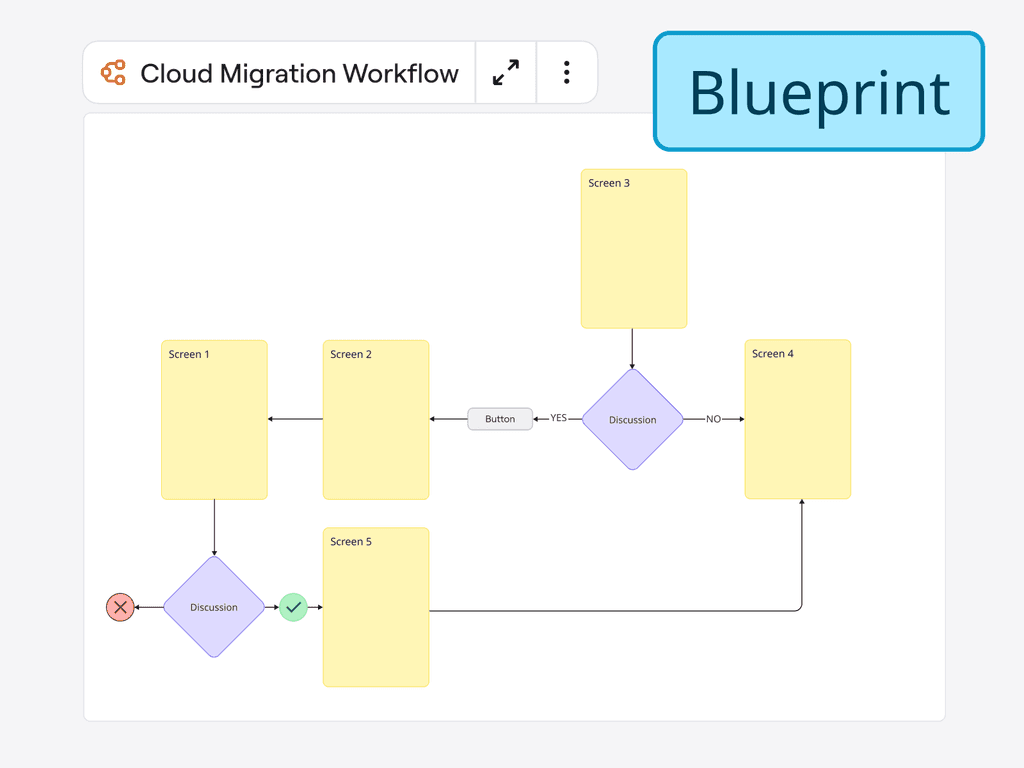1024x768 pixels.
Task: Click the NO connector label
Action: 713,419
